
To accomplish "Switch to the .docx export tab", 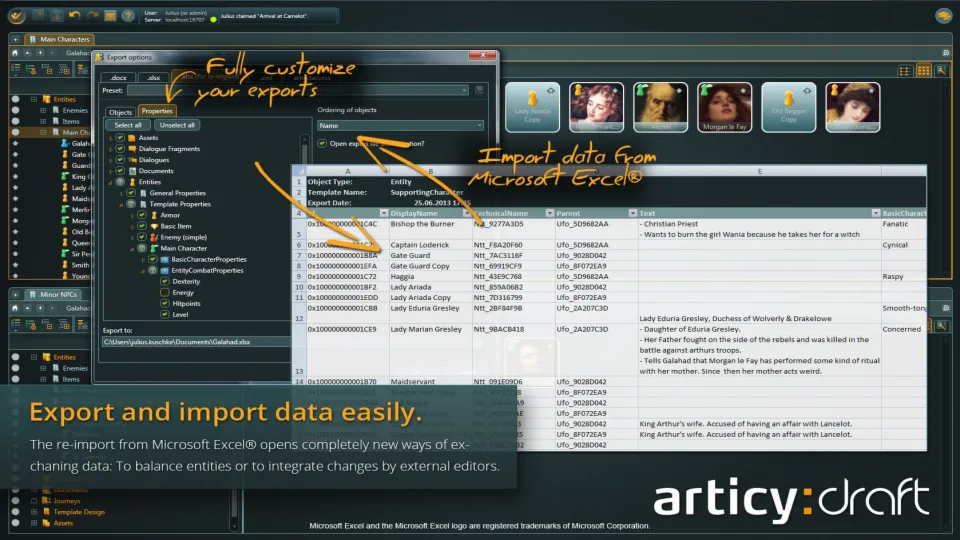I will tap(119, 77).
